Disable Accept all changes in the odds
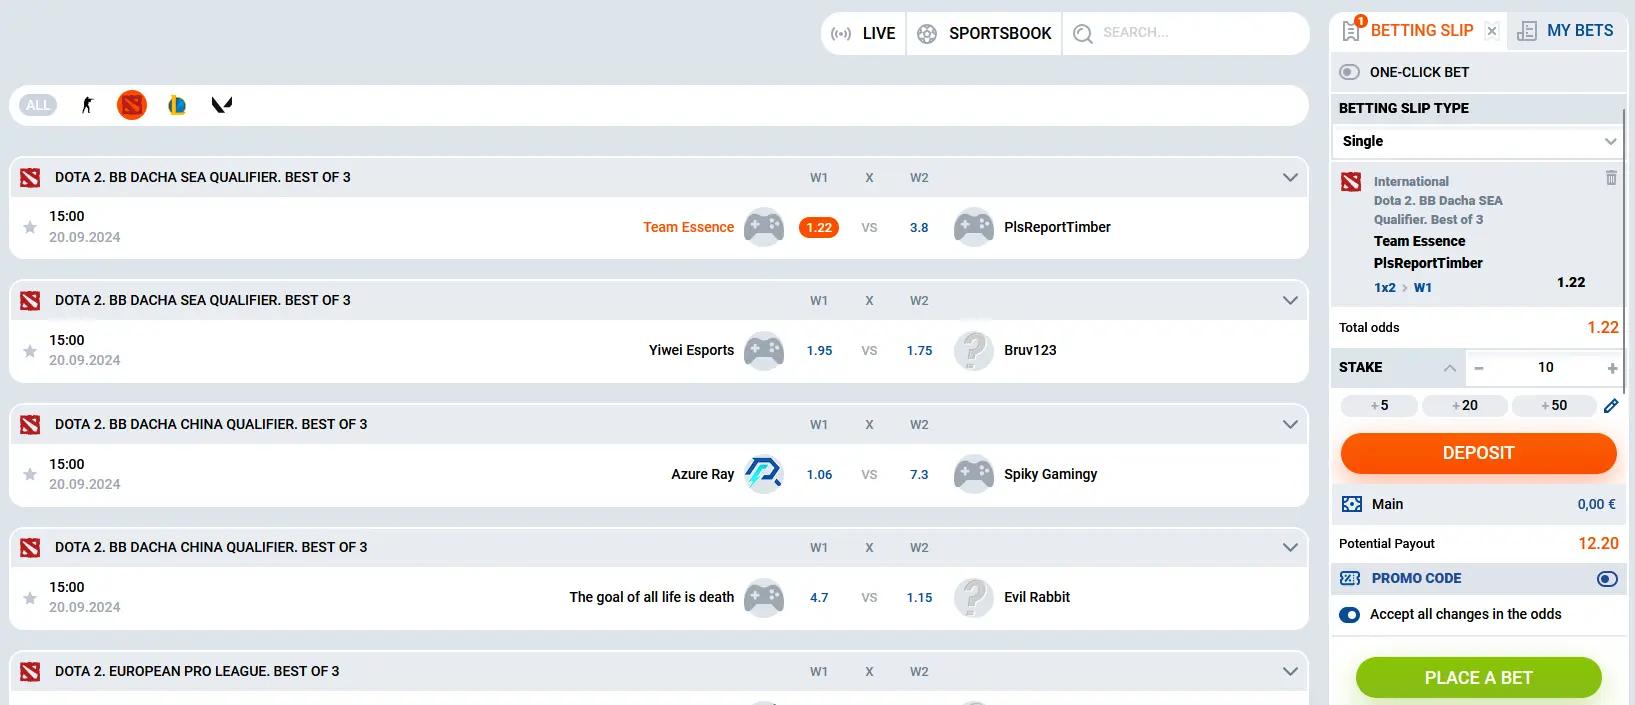 [x=1350, y=615]
